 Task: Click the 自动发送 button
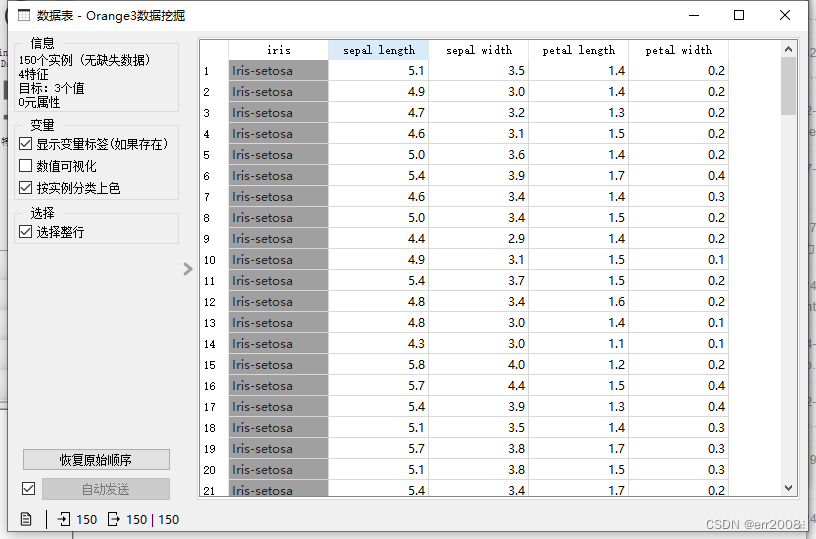106,489
